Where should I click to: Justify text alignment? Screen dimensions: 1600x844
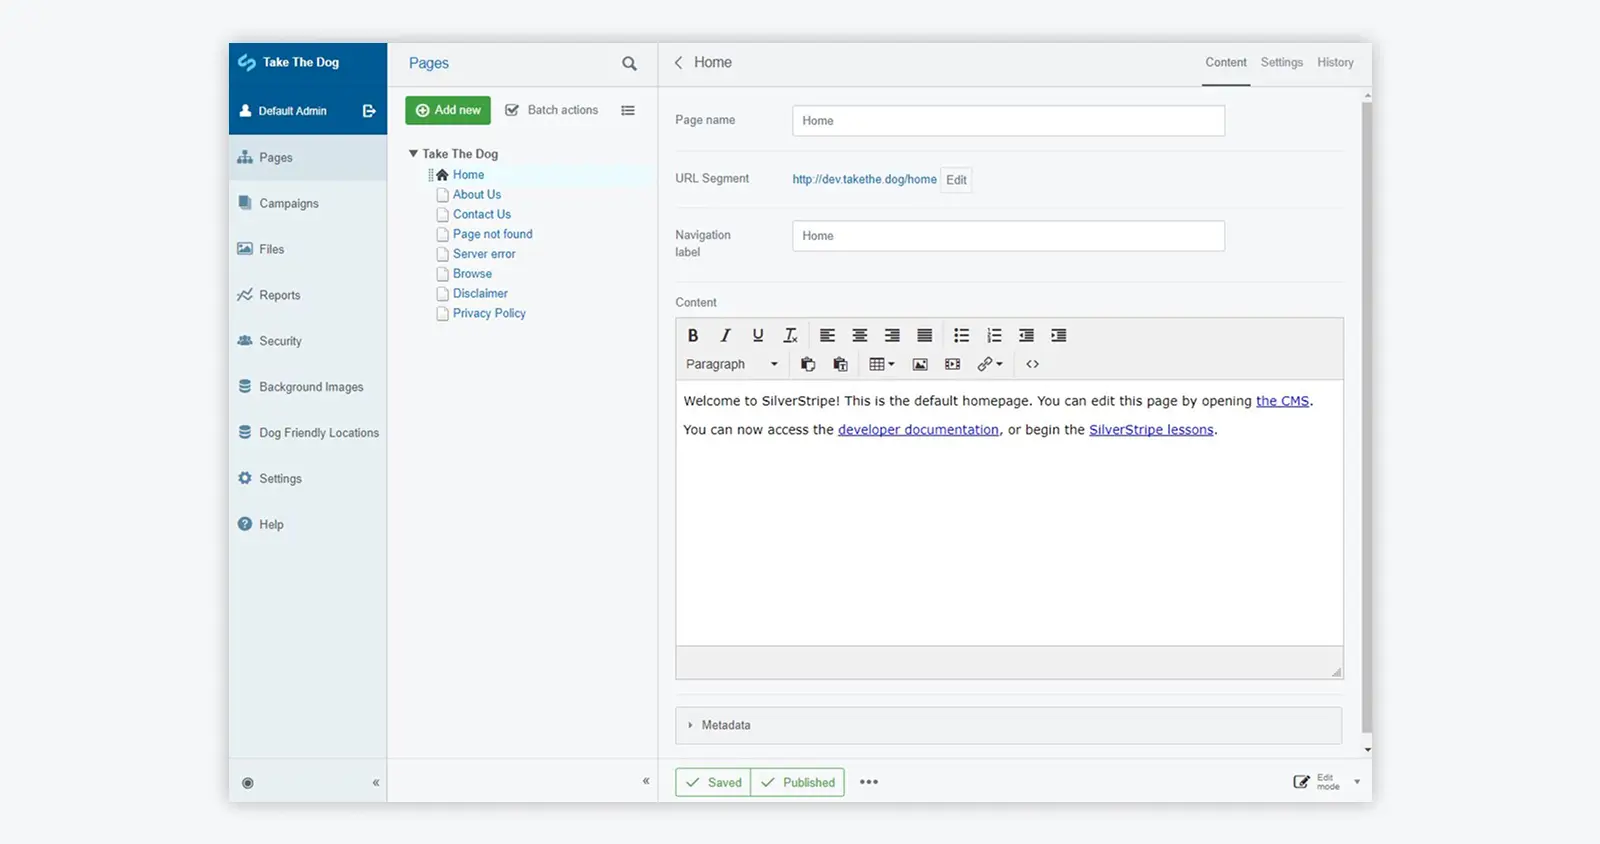point(925,336)
